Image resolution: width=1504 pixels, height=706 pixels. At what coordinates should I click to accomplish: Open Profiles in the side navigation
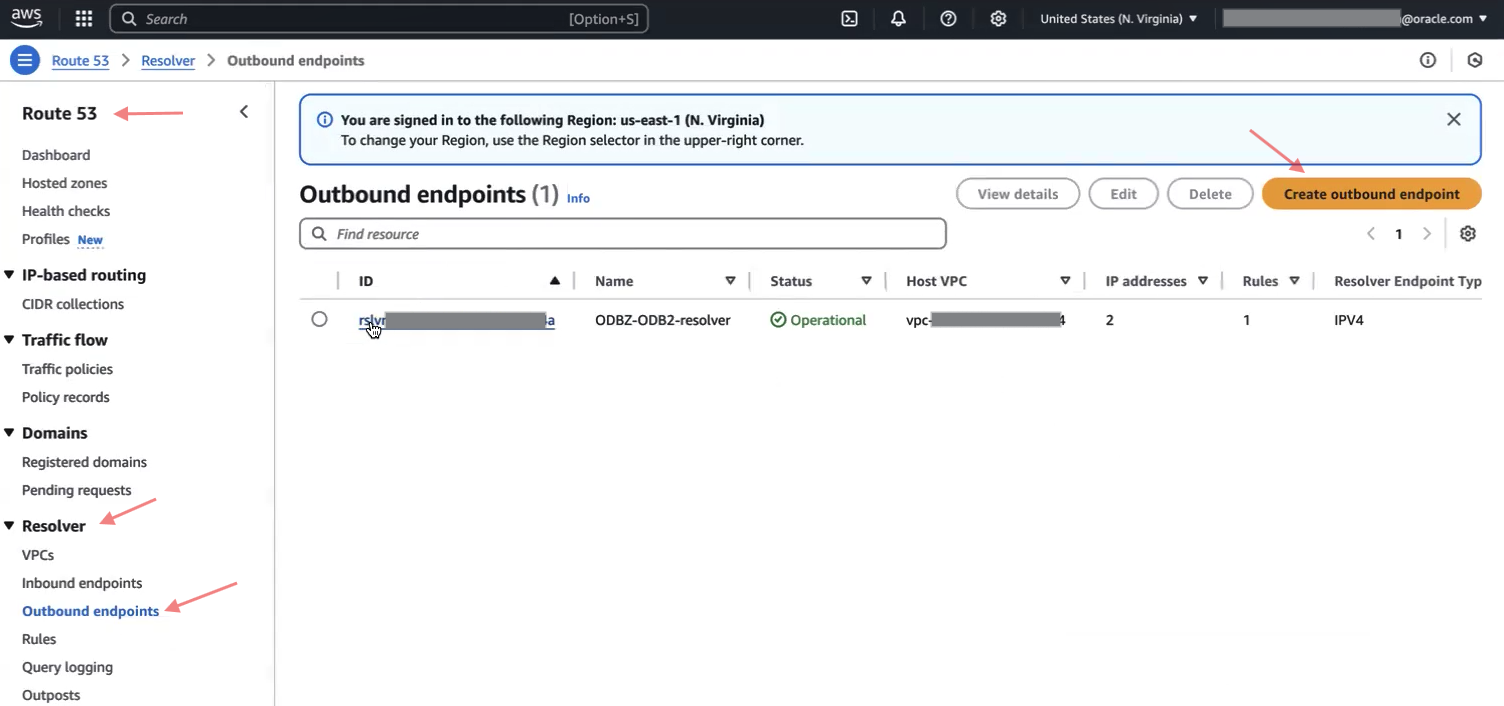46,239
